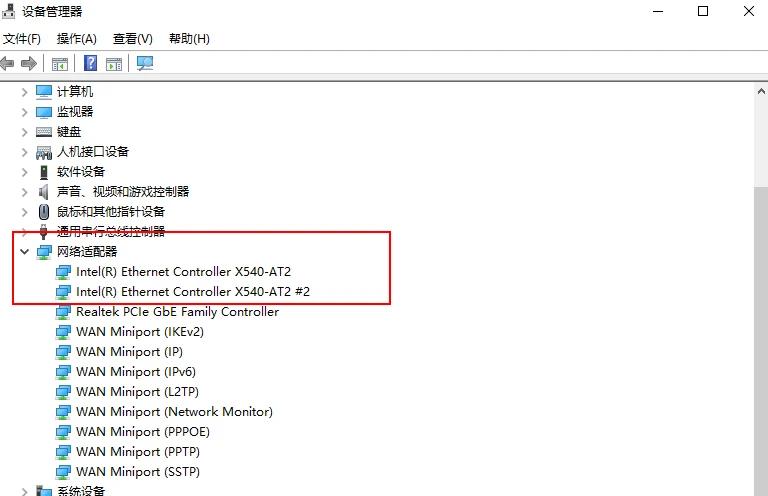Image resolution: width=768 pixels, height=496 pixels.
Task: Collapse the 网络适配器 category
Action: click(x=25, y=252)
